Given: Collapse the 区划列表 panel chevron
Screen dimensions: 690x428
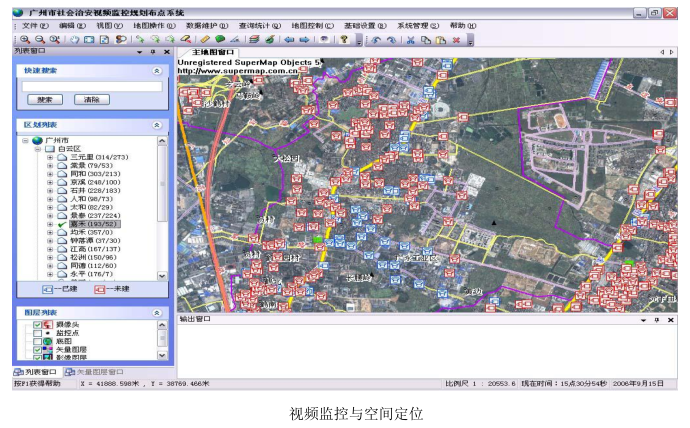Looking at the screenshot, I should point(157,125).
